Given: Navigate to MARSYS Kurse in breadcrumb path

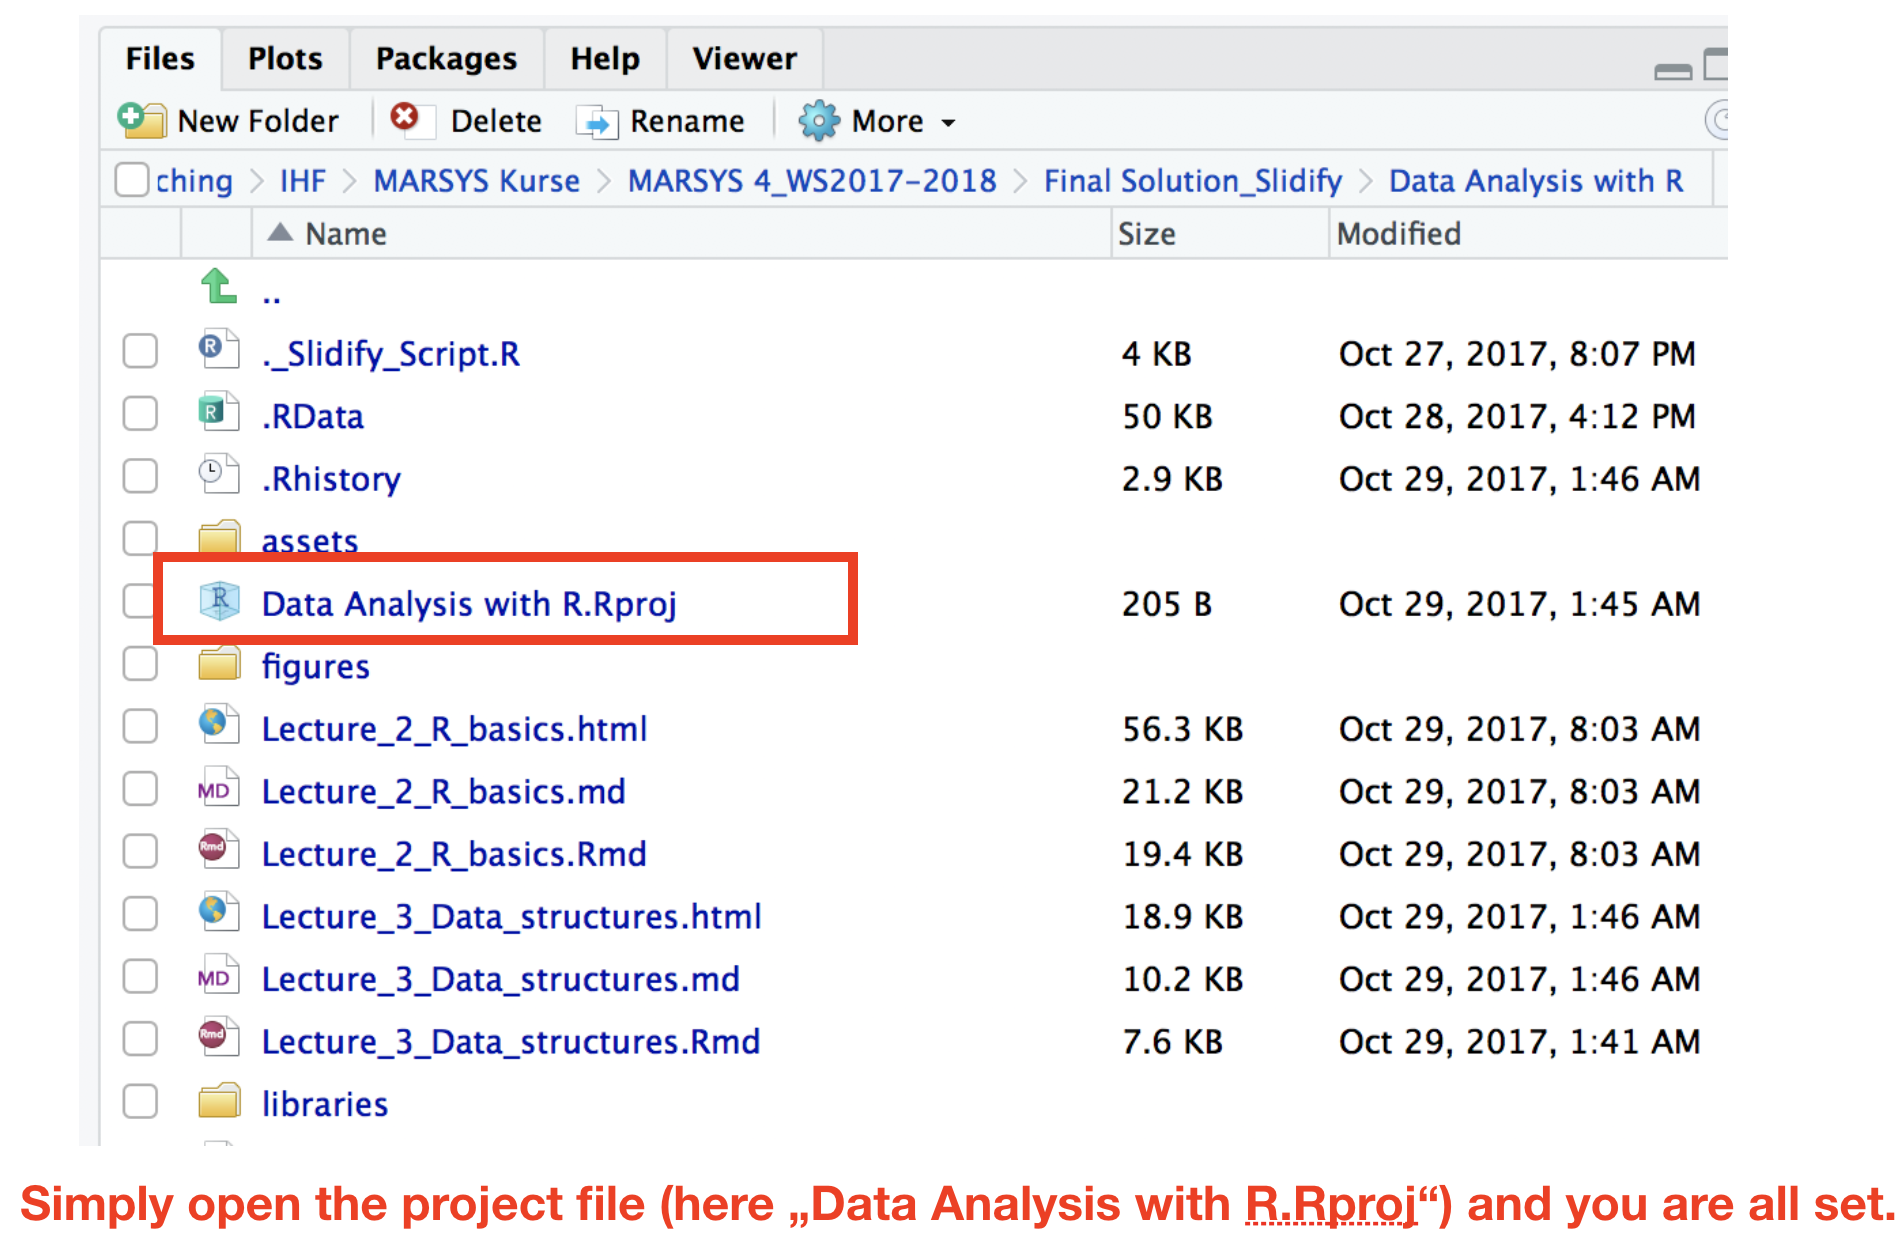Looking at the screenshot, I should coord(476,181).
